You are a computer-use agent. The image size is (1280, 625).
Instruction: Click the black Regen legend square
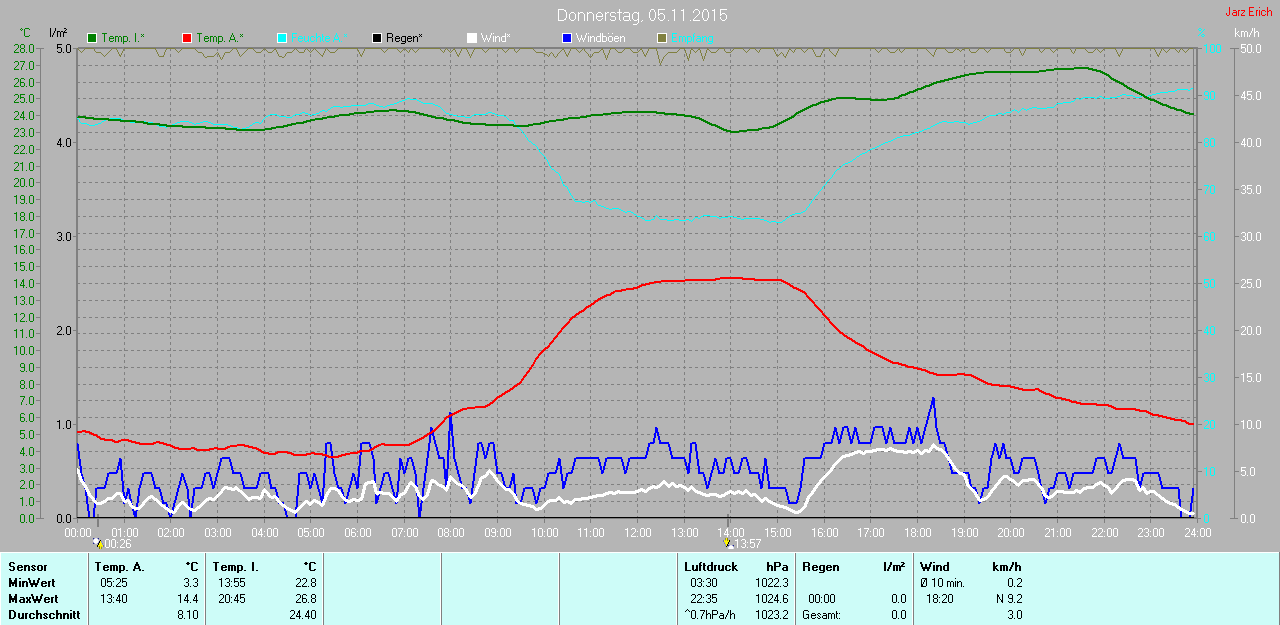[377, 38]
